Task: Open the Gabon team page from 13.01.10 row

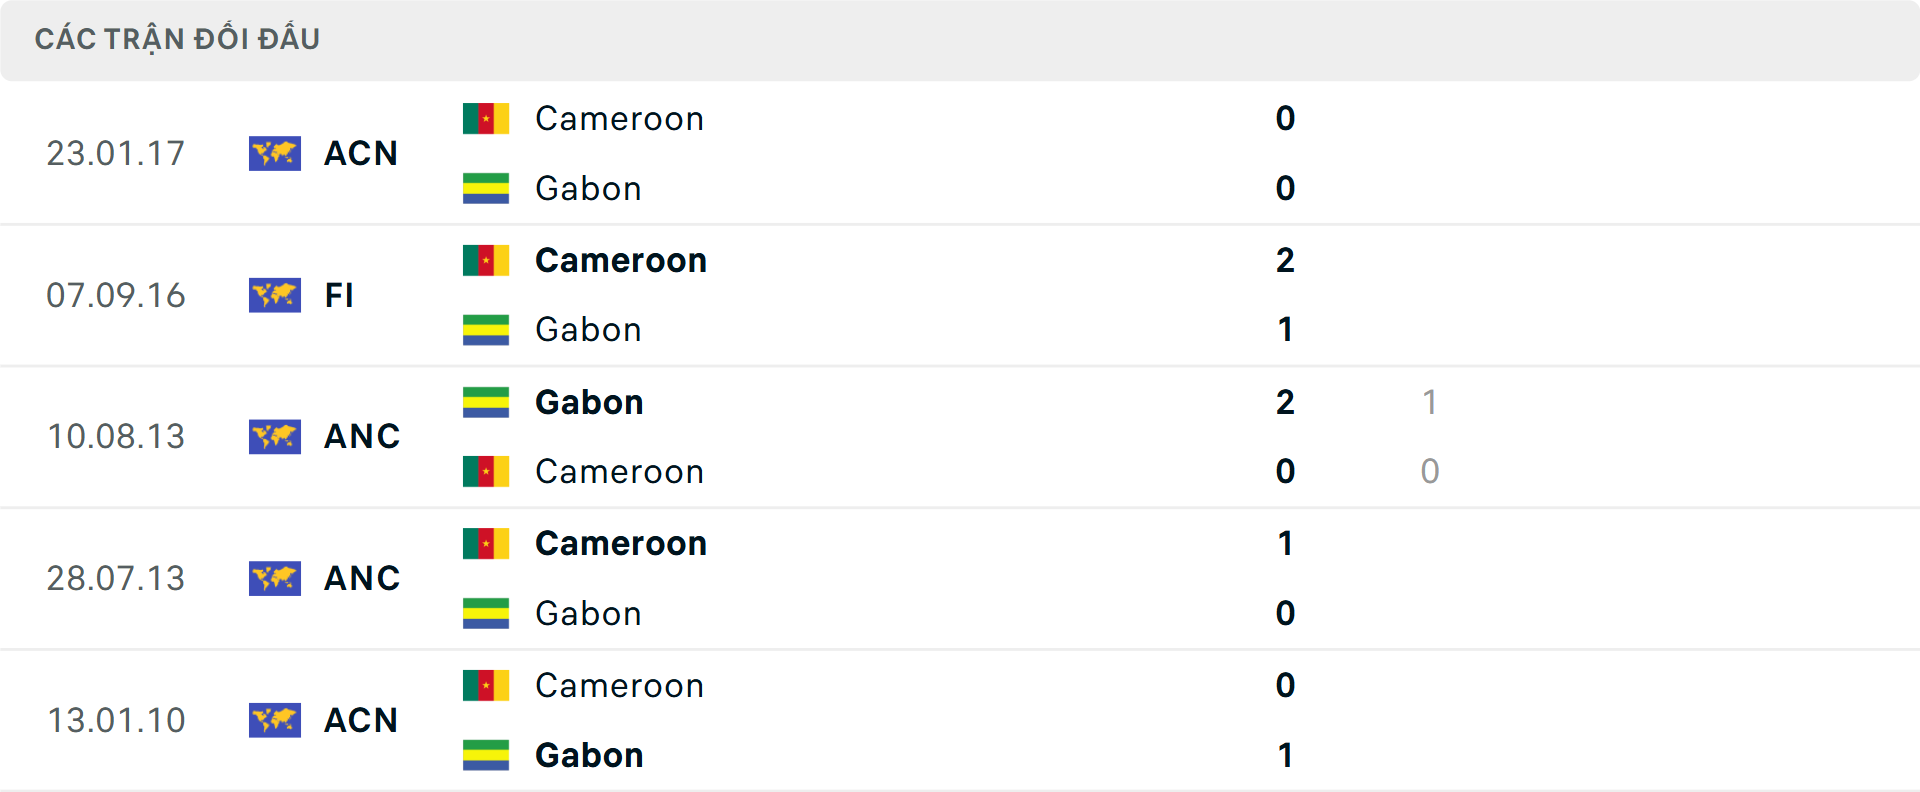Action: (589, 755)
